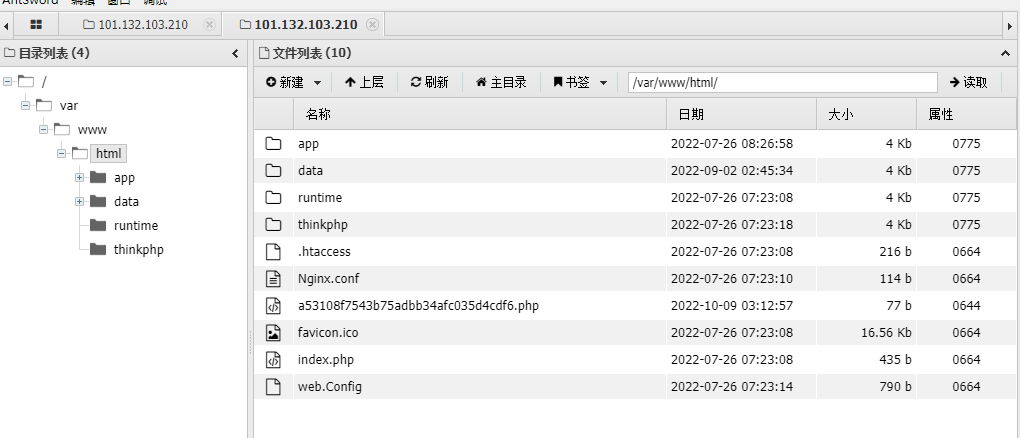Click web.Config file icon
The height and width of the screenshot is (438, 1020).
(273, 387)
